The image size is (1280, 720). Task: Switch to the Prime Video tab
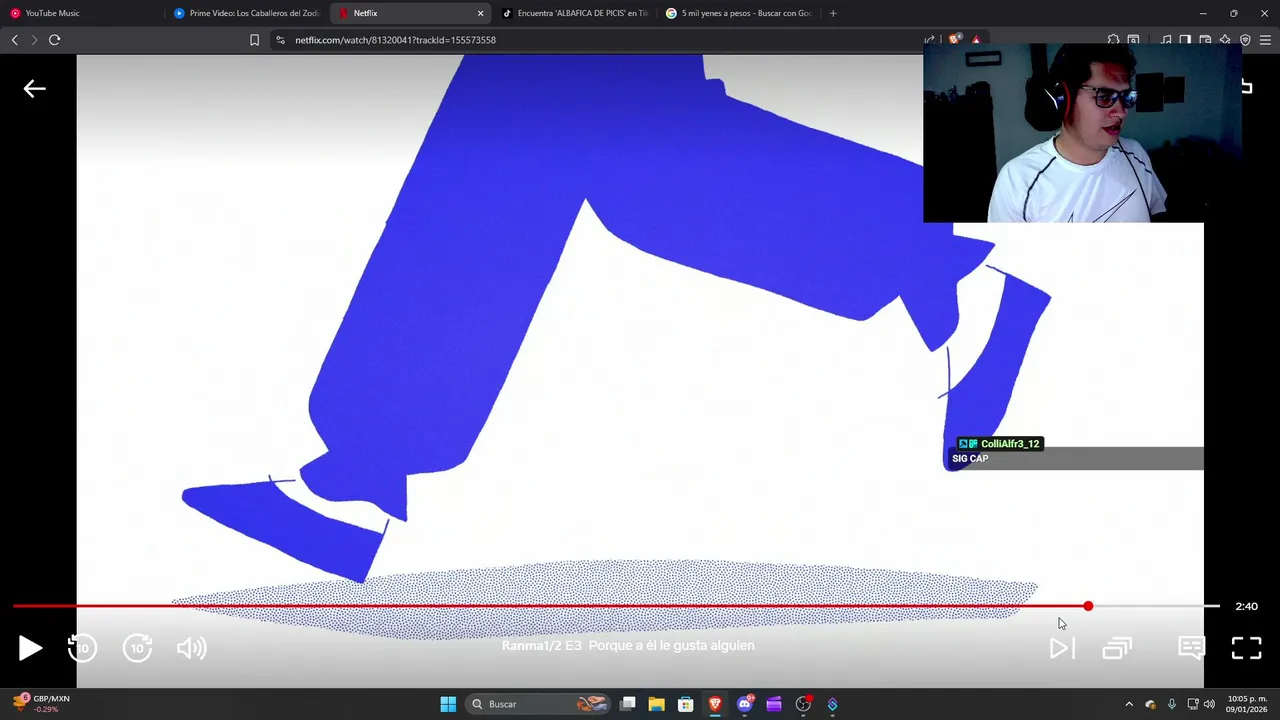[246, 13]
